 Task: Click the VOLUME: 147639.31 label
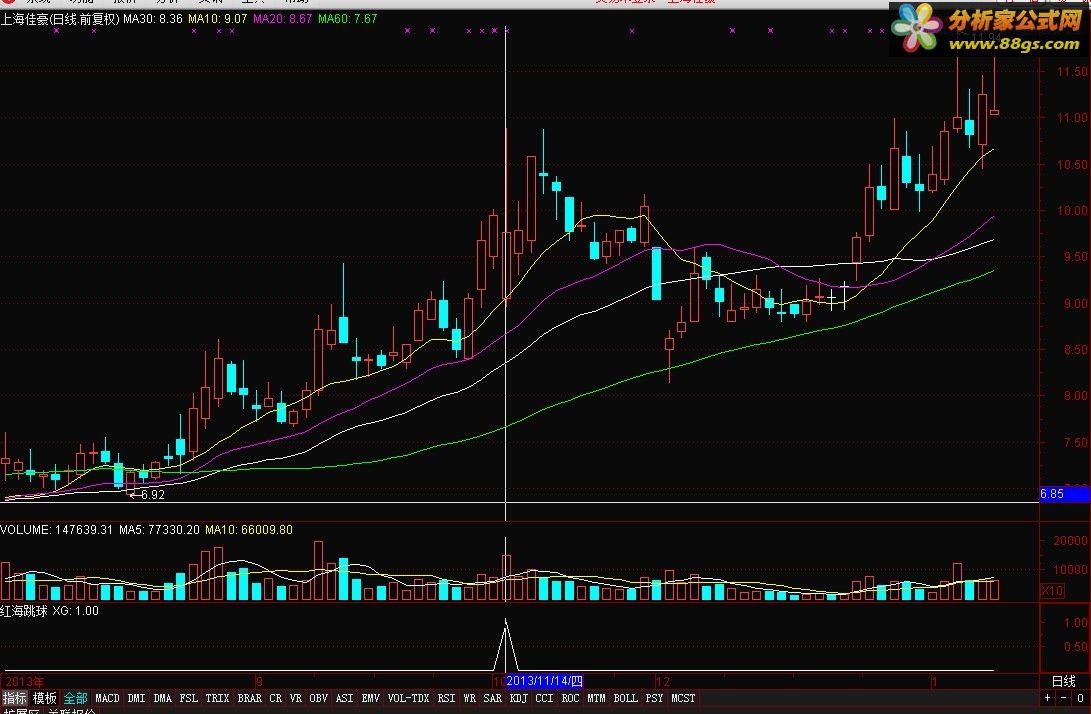pos(56,530)
